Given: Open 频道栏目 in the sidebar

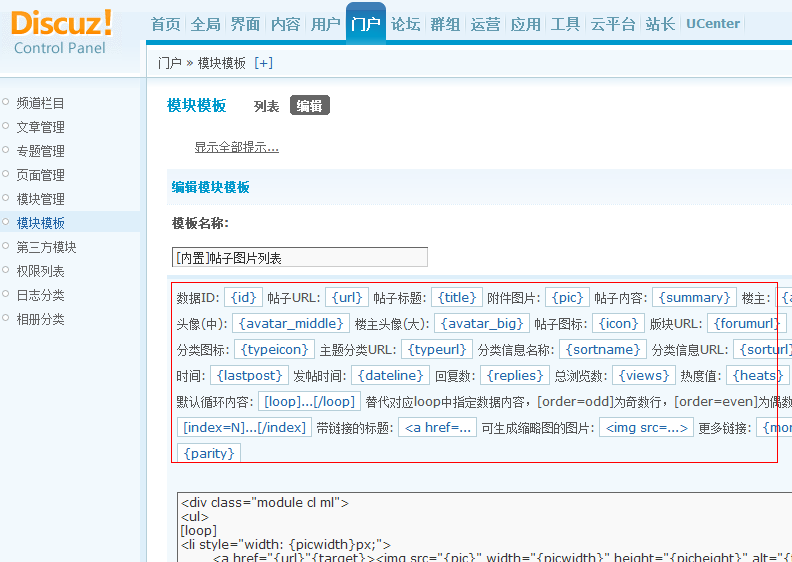Looking at the screenshot, I should [40, 103].
